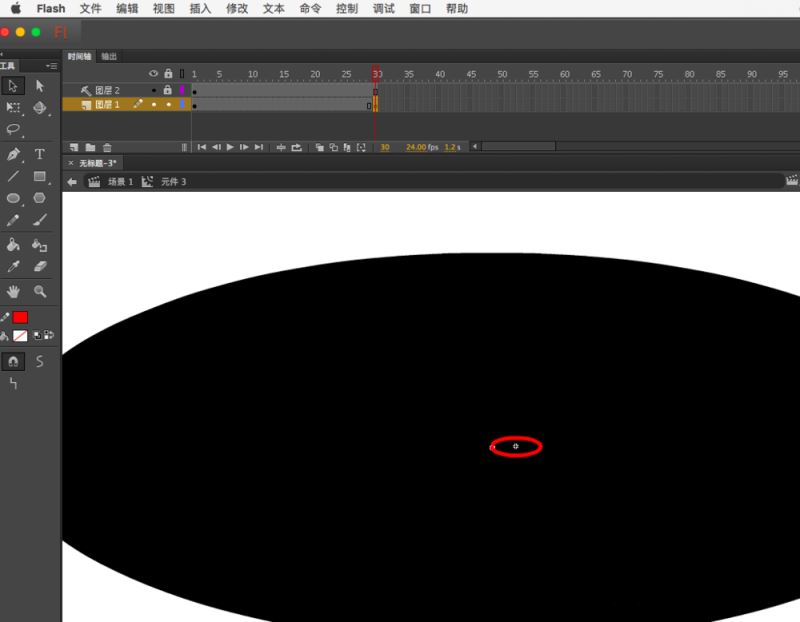The image size is (800, 622).
Task: Select the Text tool
Action: coord(39,154)
